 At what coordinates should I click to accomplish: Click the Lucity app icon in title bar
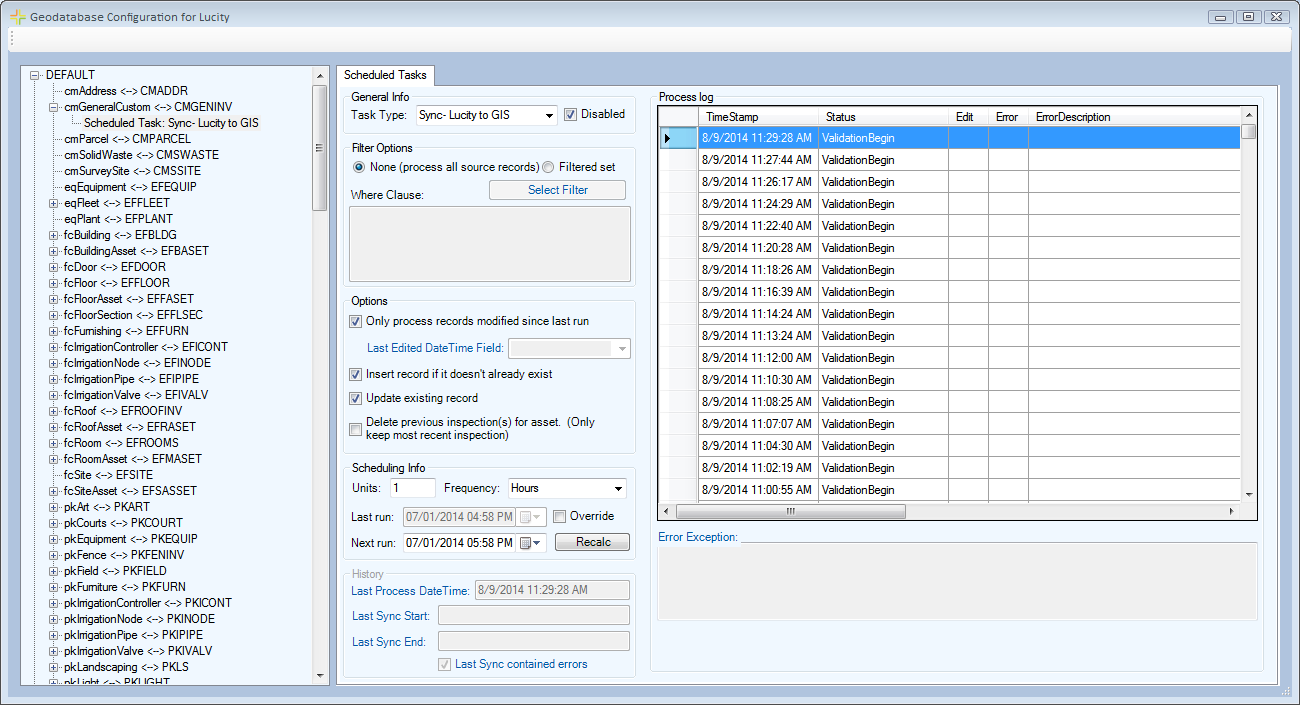click(17, 17)
